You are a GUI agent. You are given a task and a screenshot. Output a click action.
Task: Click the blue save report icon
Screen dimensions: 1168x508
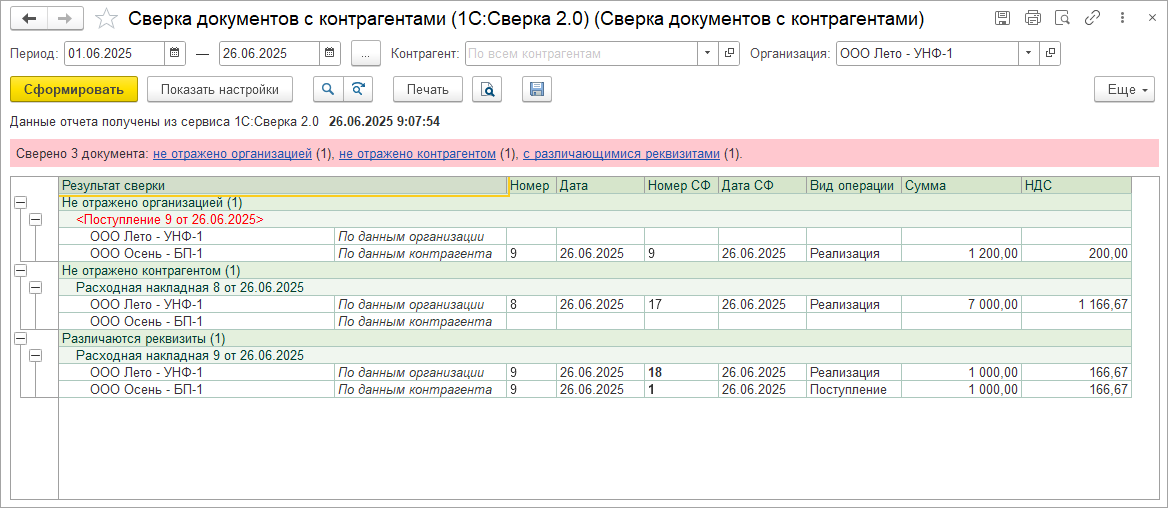[x=536, y=89]
